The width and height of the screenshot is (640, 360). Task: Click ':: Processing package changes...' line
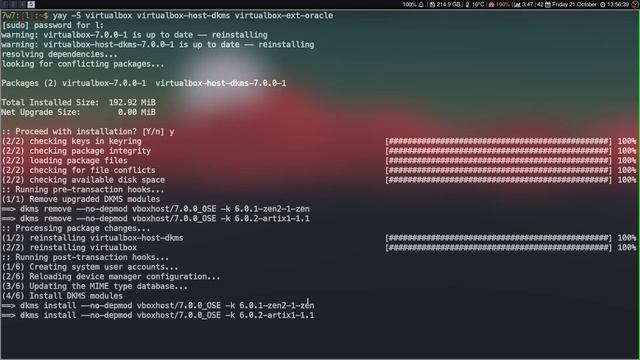[76, 228]
